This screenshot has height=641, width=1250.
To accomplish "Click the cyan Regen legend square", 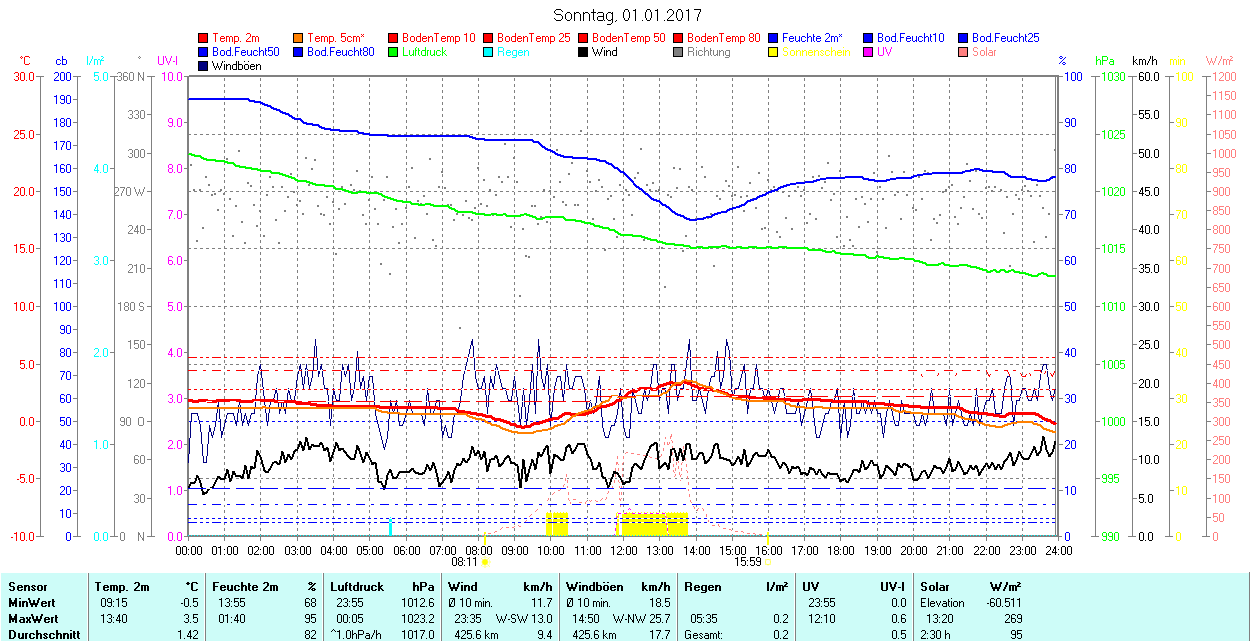I will pos(489,52).
